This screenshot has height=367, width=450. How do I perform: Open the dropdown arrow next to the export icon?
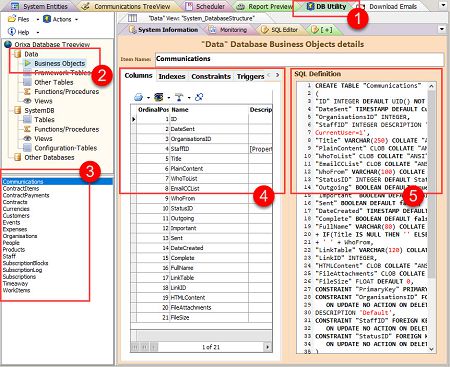point(169,98)
